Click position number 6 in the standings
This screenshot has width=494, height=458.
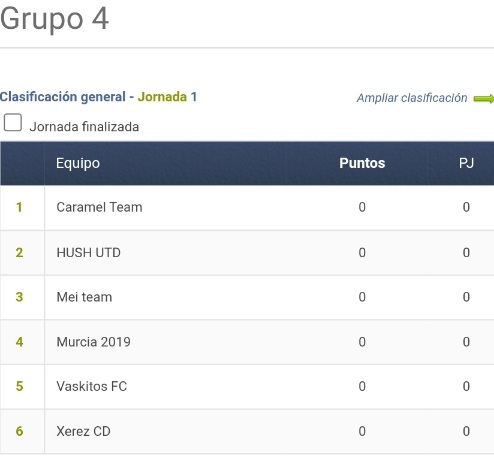tap(19, 431)
